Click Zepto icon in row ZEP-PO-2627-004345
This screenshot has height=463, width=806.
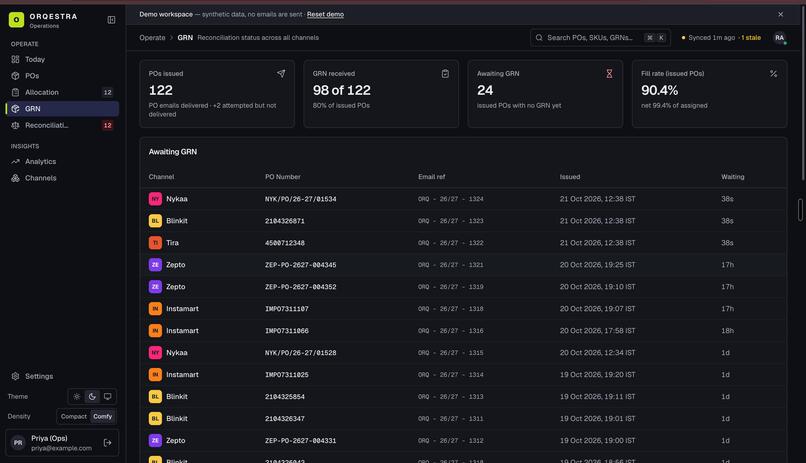pos(155,265)
